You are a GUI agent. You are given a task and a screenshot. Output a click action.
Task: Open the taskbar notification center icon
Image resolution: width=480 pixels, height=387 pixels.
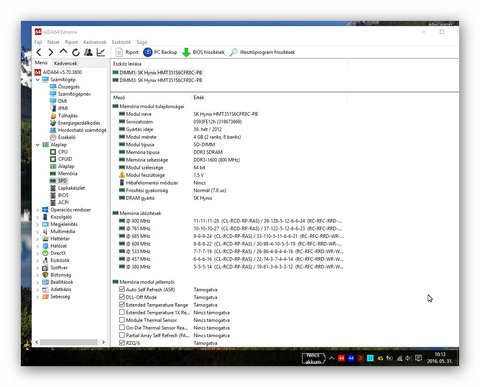coord(419,358)
